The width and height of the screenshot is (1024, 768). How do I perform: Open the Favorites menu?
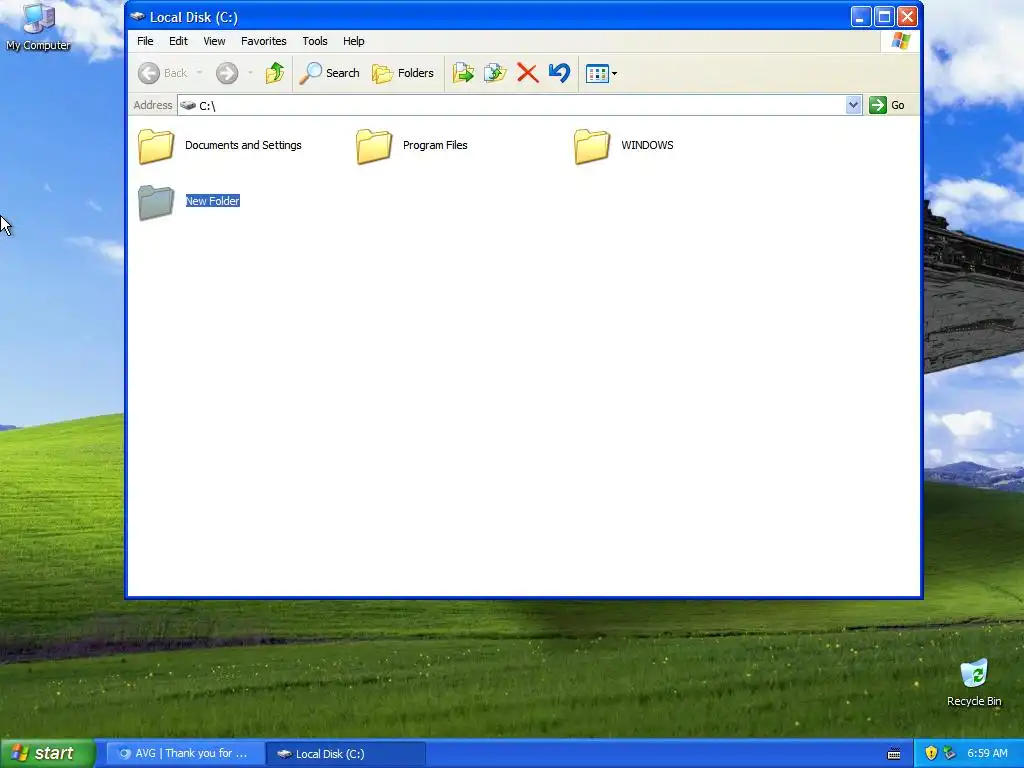pyautogui.click(x=264, y=41)
